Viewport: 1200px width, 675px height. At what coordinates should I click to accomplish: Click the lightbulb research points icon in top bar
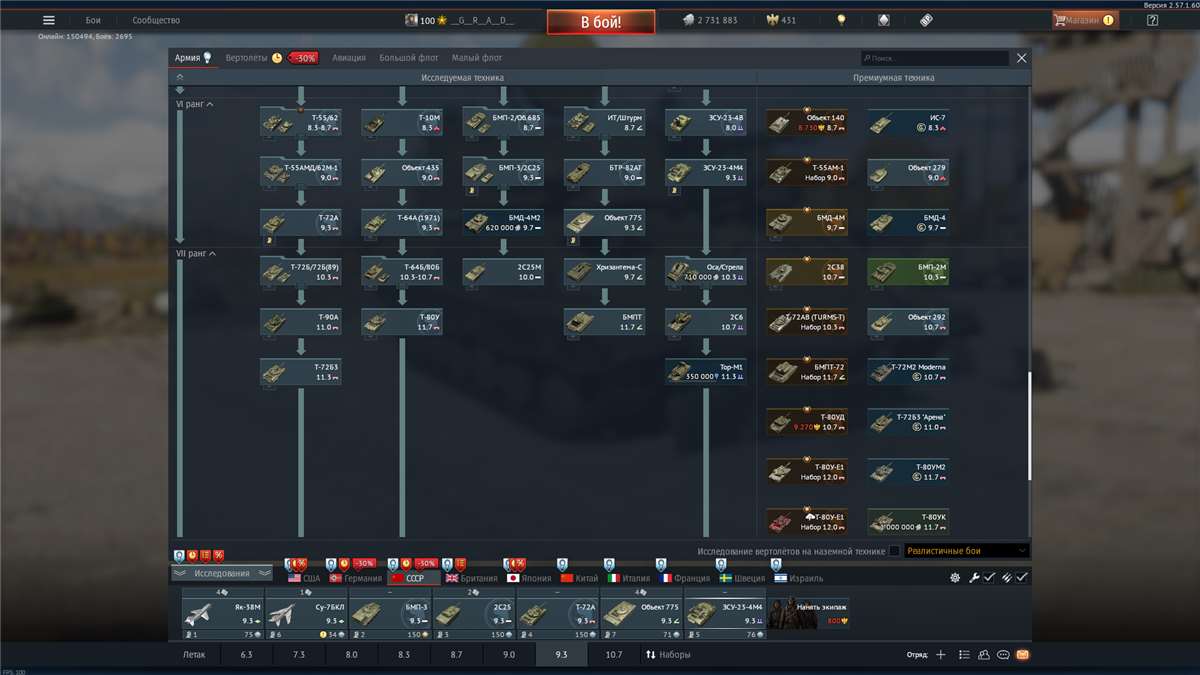841,20
